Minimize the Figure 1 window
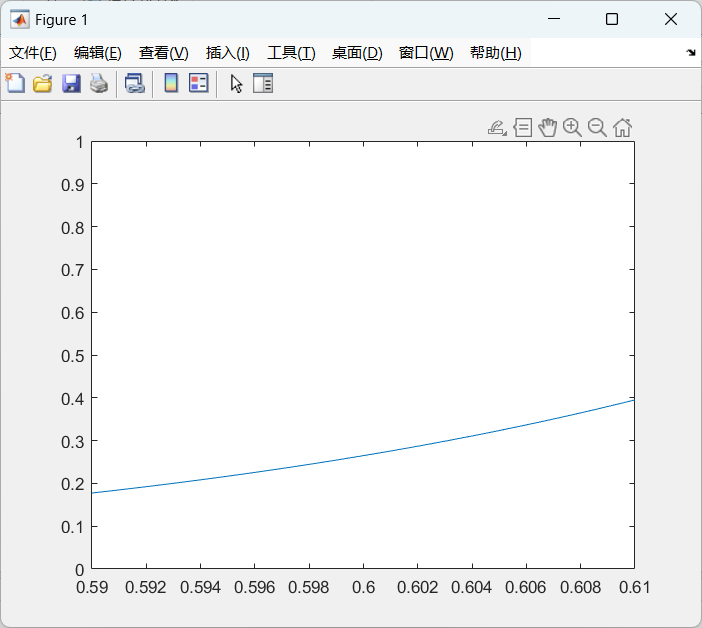The image size is (702, 628). click(x=554, y=19)
